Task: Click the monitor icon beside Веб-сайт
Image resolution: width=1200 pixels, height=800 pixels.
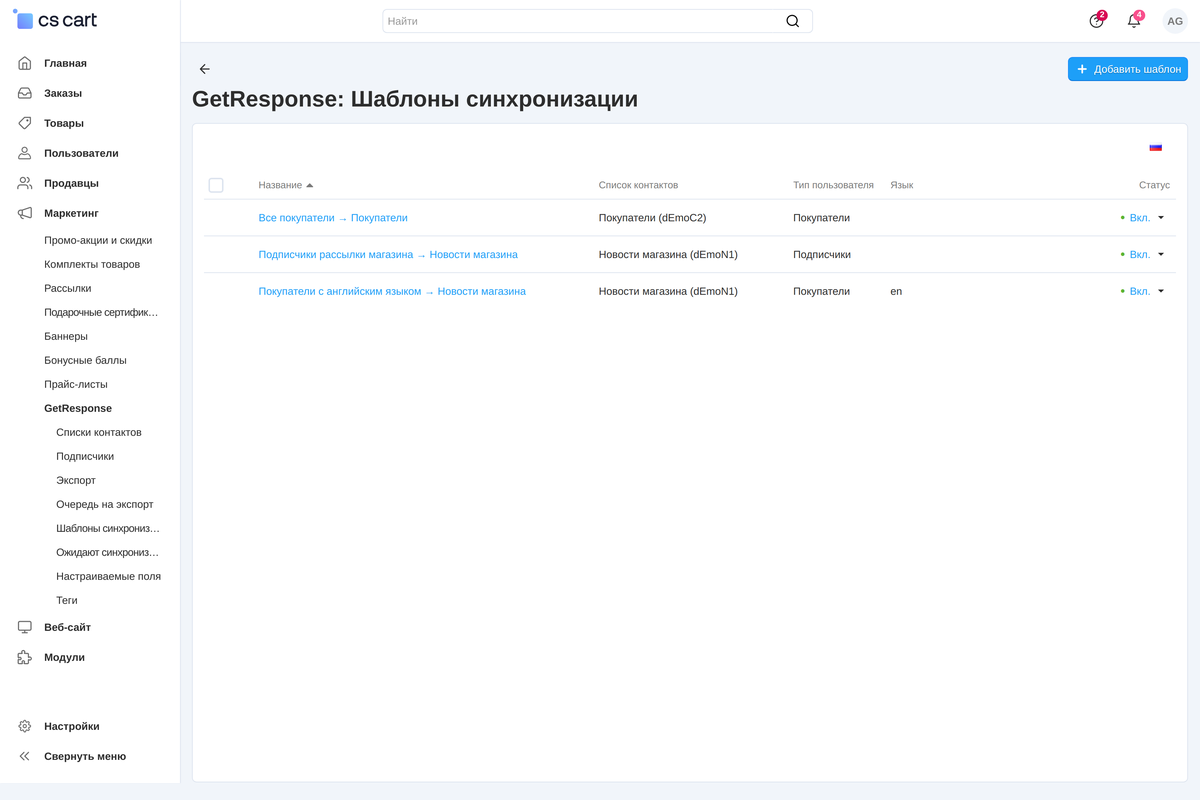Action: (25, 627)
